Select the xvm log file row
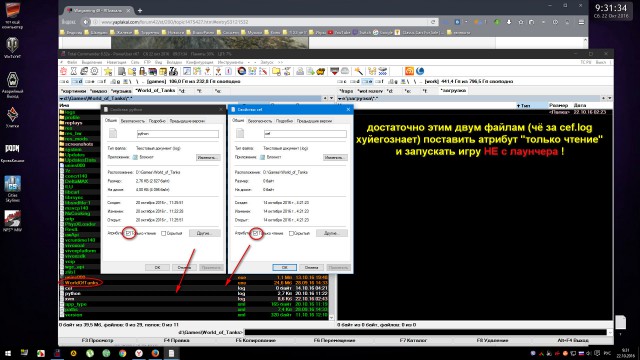This screenshot has width=640, height=360. 194,299
